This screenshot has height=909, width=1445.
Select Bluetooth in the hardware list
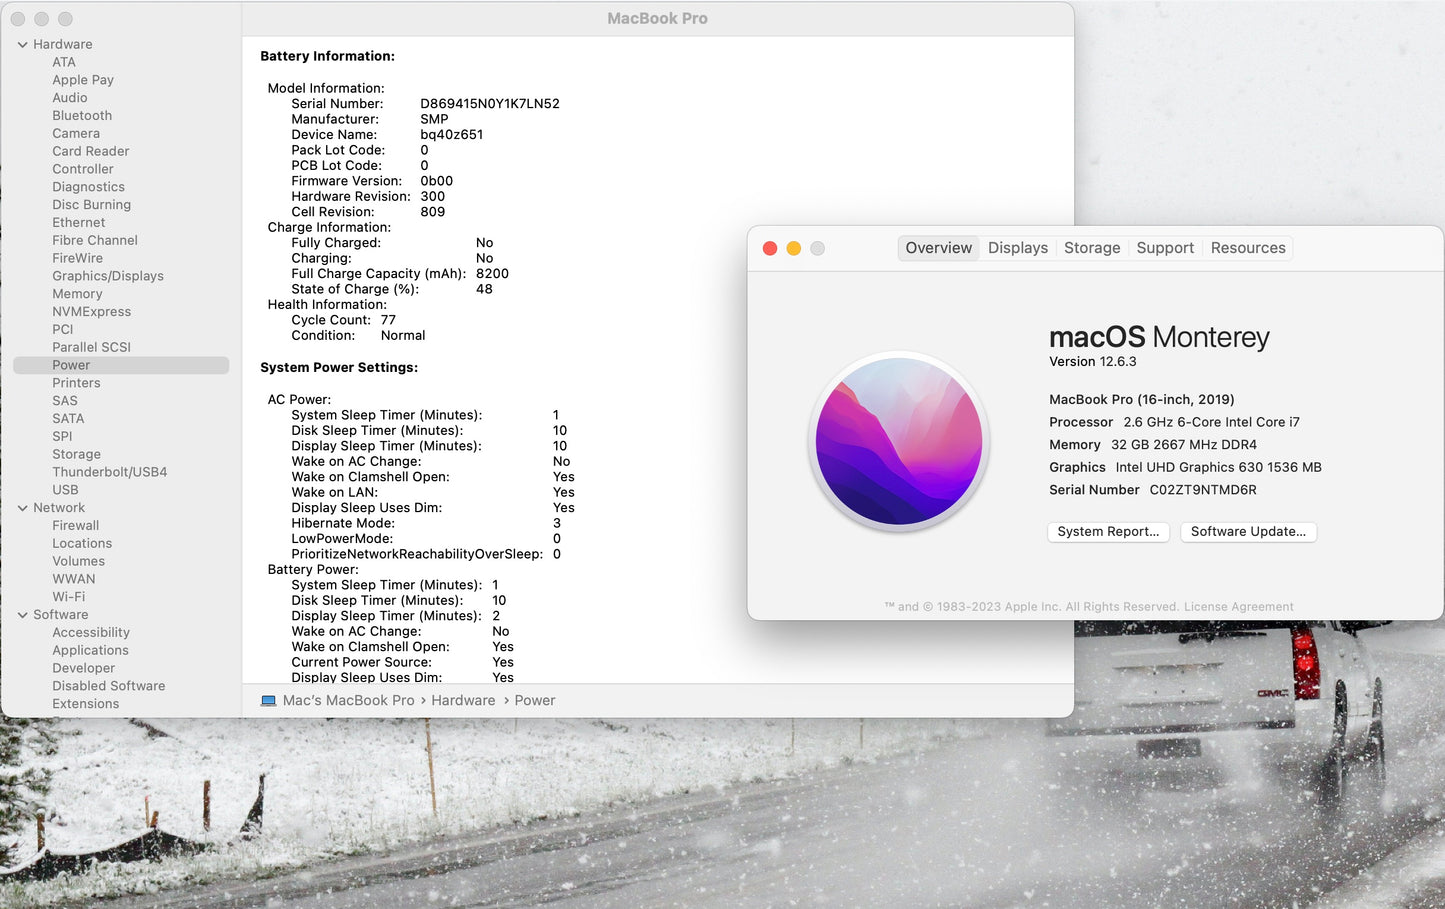click(x=82, y=116)
